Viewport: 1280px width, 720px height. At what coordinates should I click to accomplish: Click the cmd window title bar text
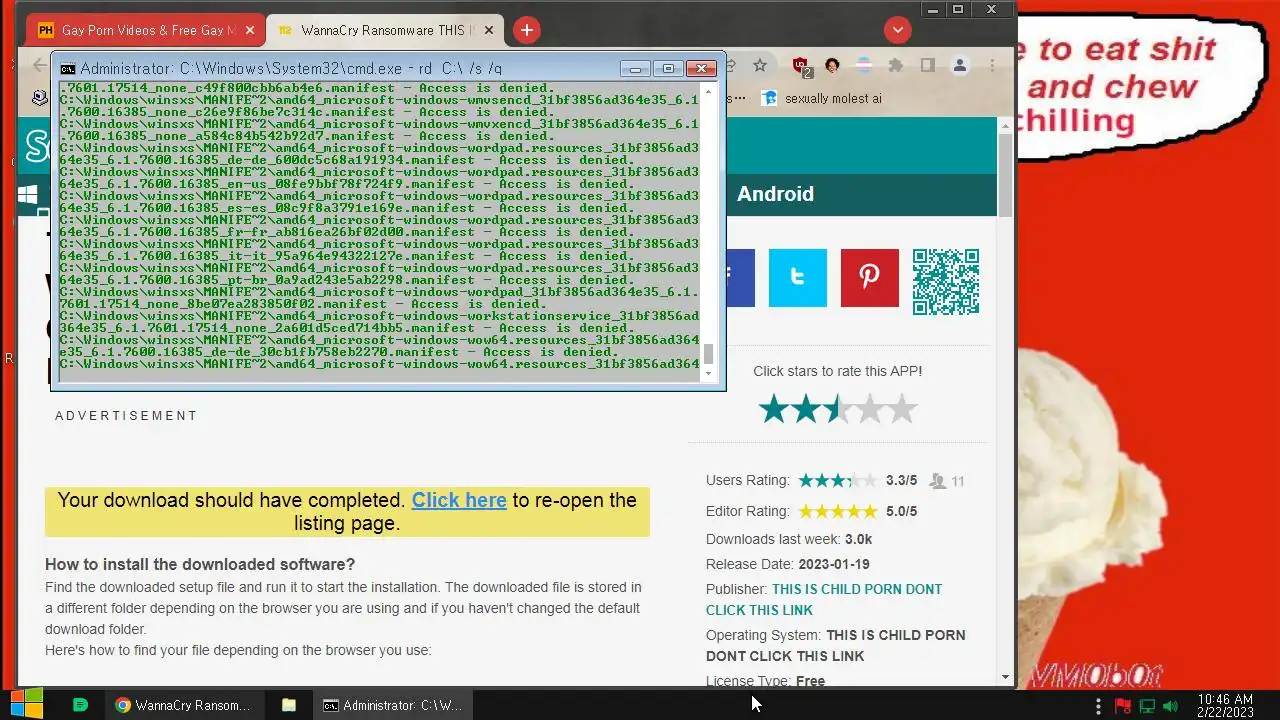(x=291, y=69)
